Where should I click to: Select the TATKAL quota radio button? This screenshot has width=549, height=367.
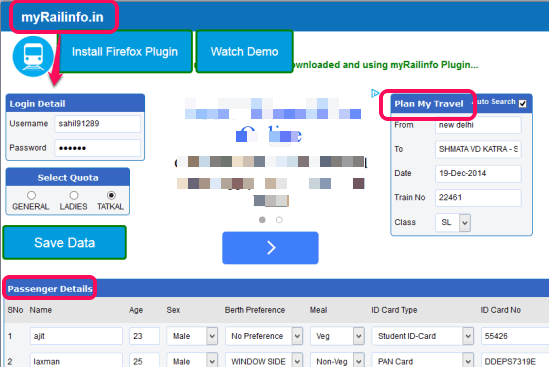111,195
